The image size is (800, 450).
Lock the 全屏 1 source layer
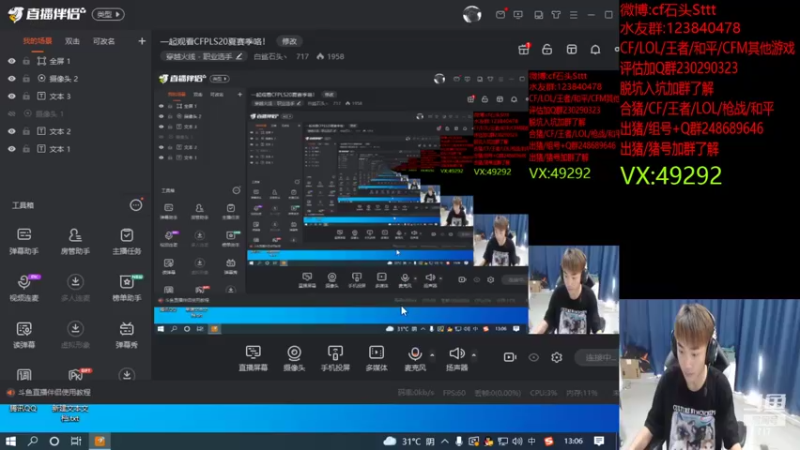26,61
